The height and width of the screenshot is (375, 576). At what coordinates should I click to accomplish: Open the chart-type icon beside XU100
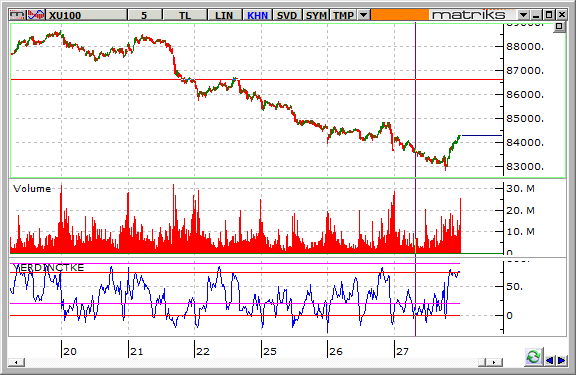point(36,15)
